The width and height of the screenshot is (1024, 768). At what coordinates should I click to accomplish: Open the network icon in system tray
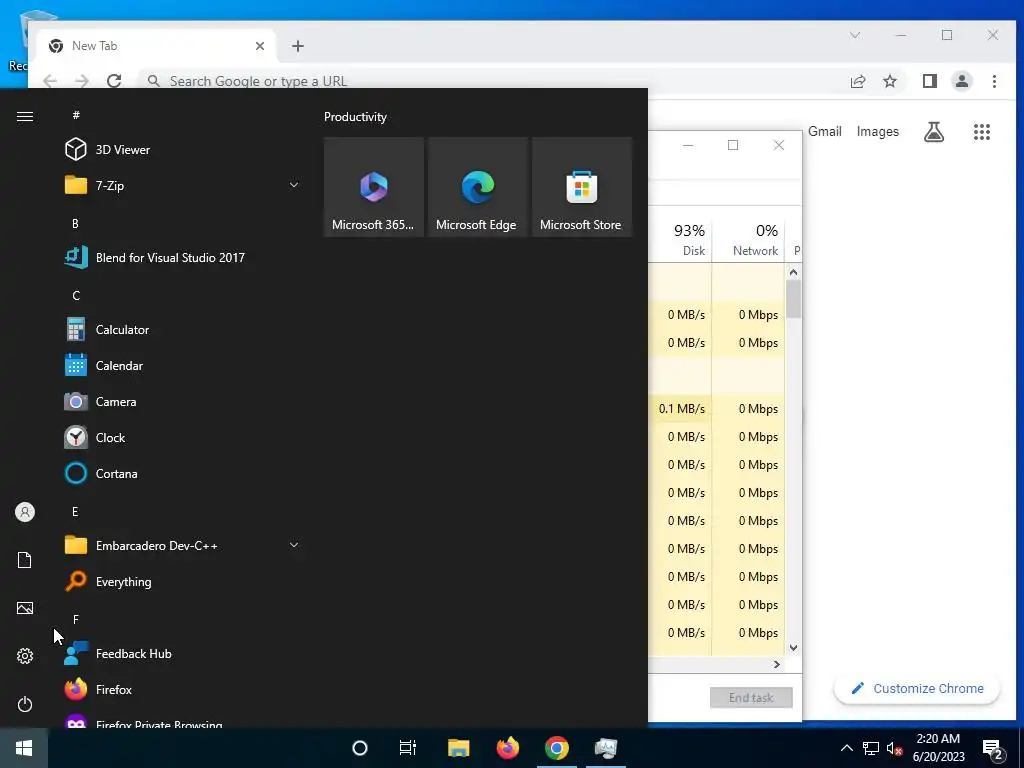click(871, 748)
